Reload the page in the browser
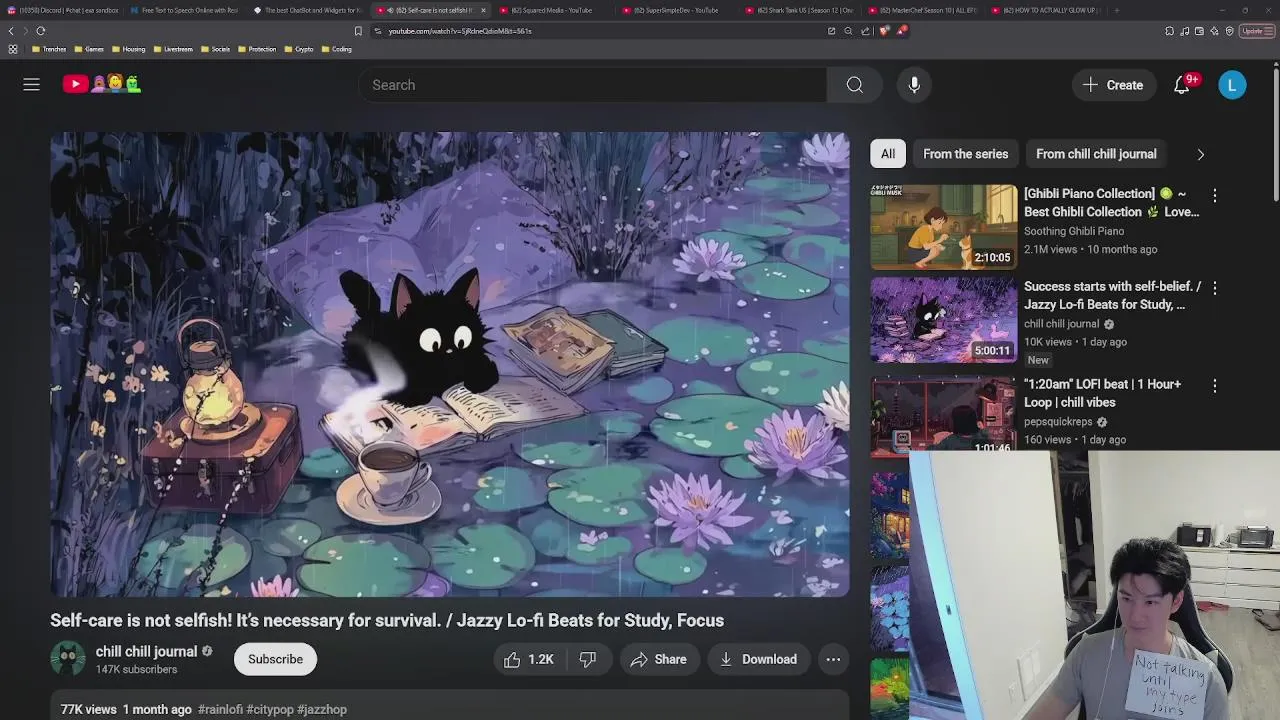Image resolution: width=1280 pixels, height=720 pixels. [40, 31]
